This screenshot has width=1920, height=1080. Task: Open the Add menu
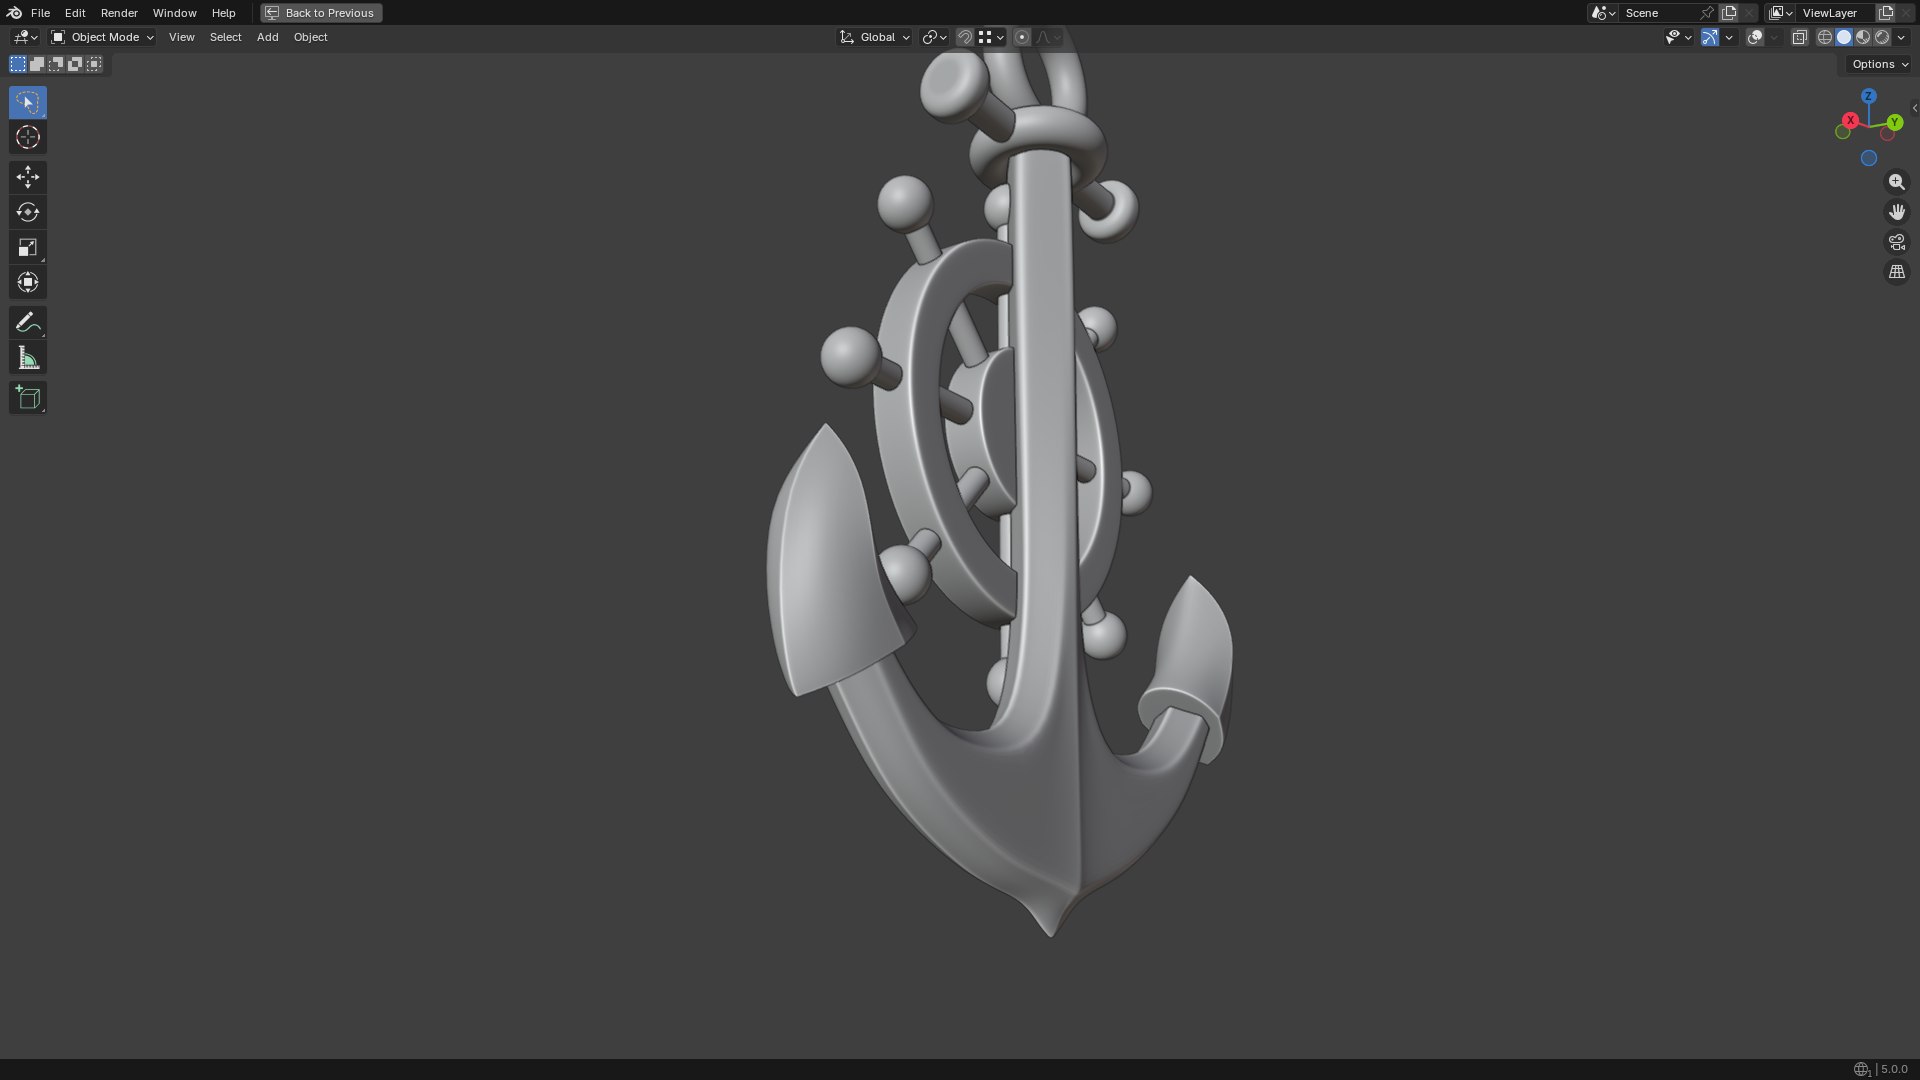(267, 37)
